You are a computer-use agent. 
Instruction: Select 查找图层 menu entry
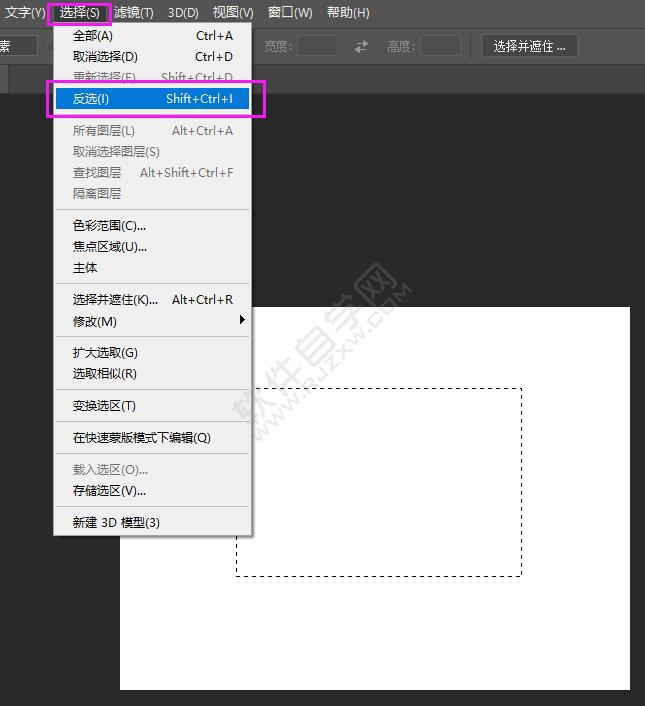153,172
